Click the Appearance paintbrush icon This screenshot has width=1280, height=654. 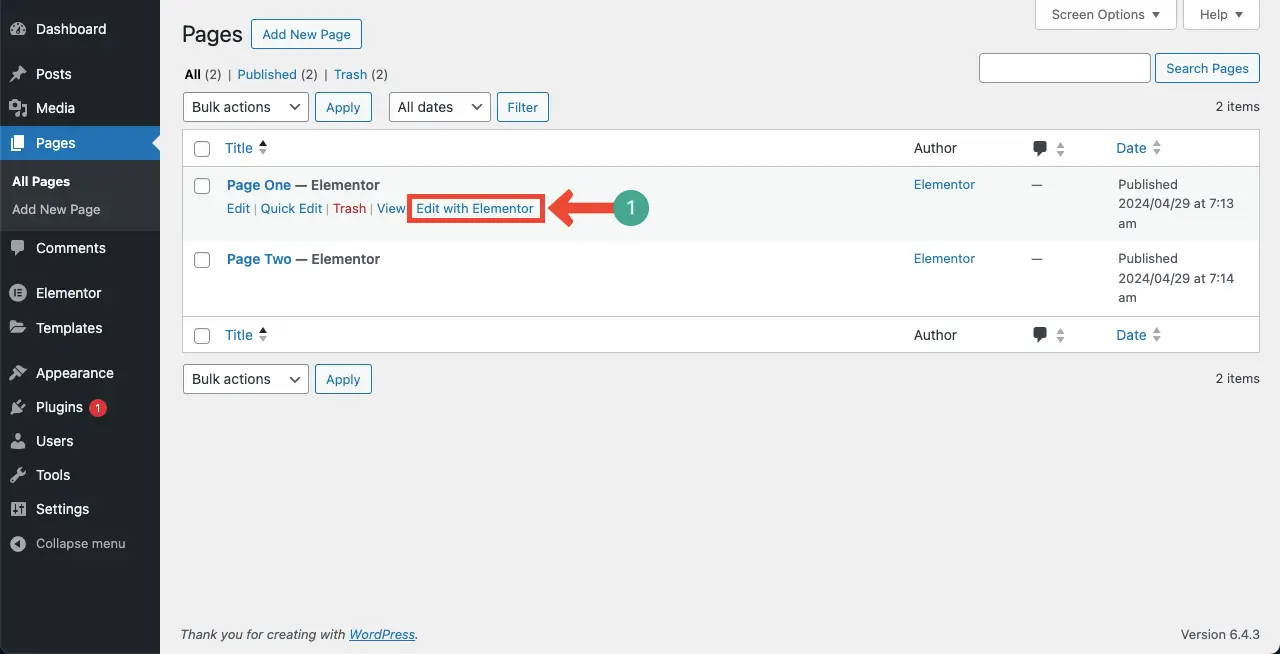[x=17, y=373]
